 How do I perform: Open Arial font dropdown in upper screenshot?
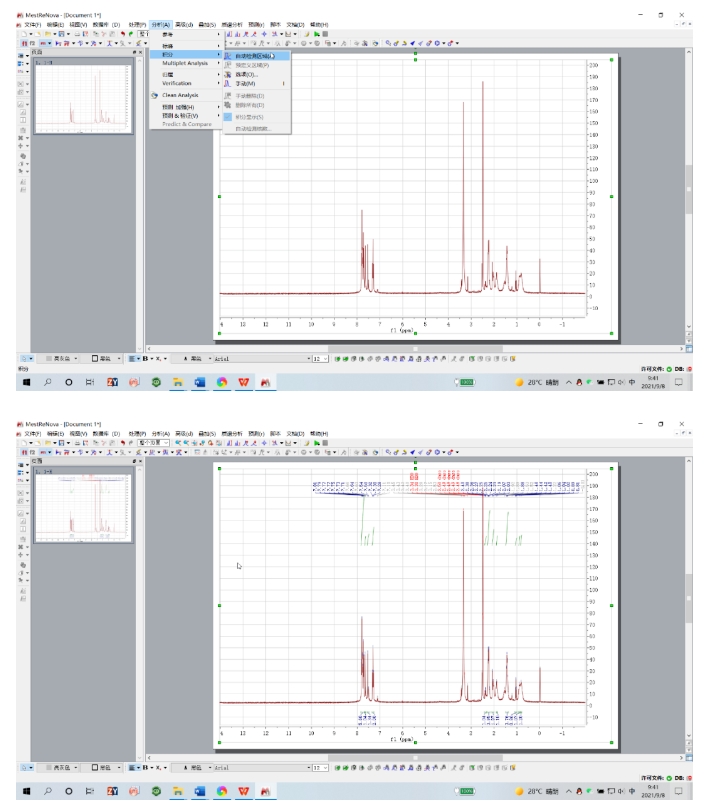263,359
